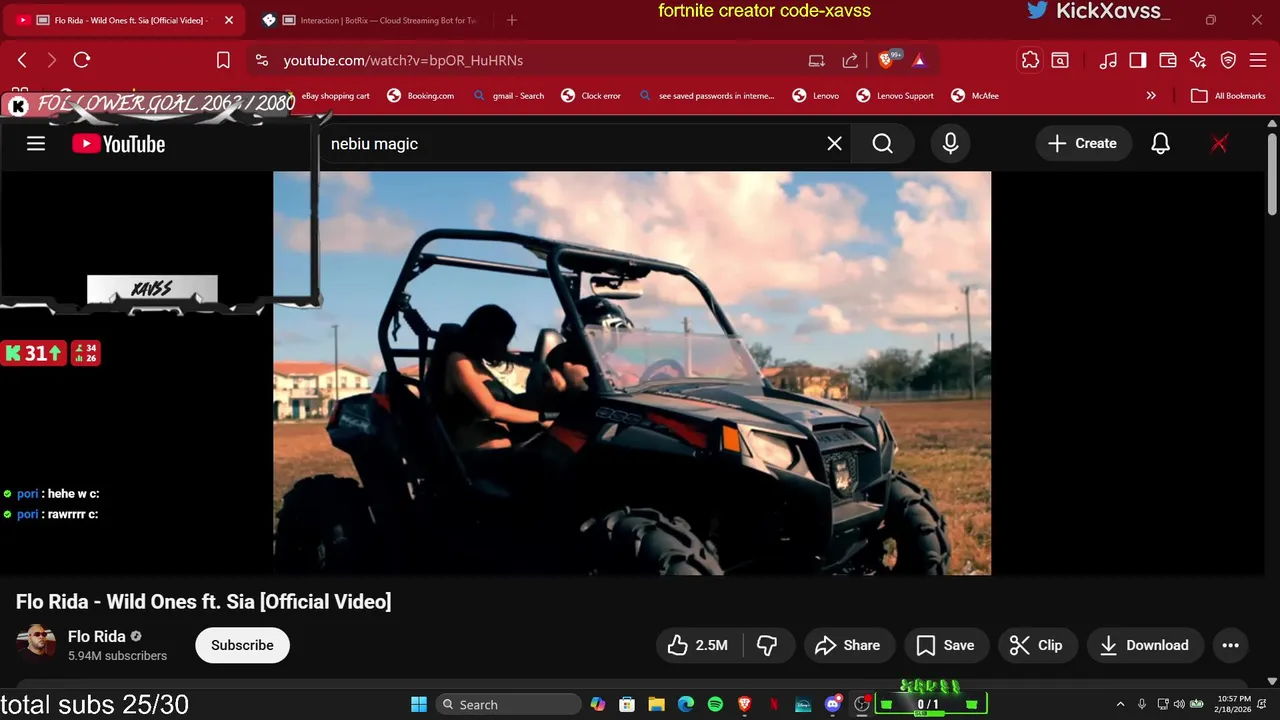Open Flo Rida channel avatar

(x=36, y=645)
